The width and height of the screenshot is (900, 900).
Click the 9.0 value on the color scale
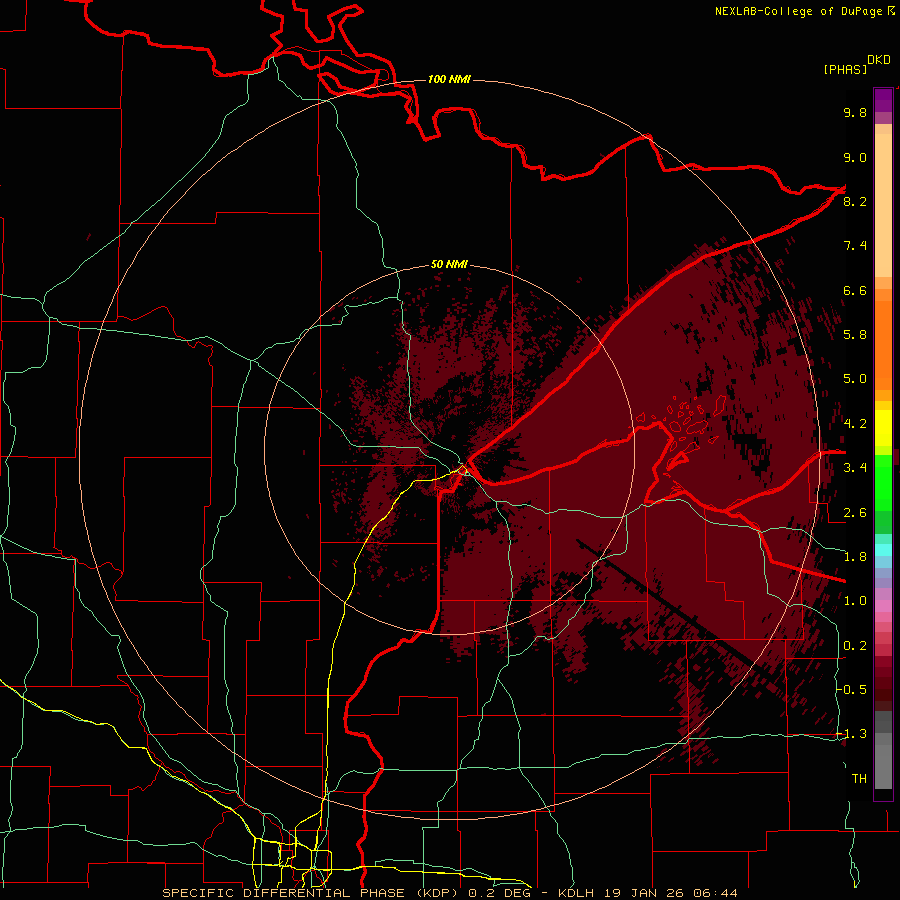click(855, 157)
